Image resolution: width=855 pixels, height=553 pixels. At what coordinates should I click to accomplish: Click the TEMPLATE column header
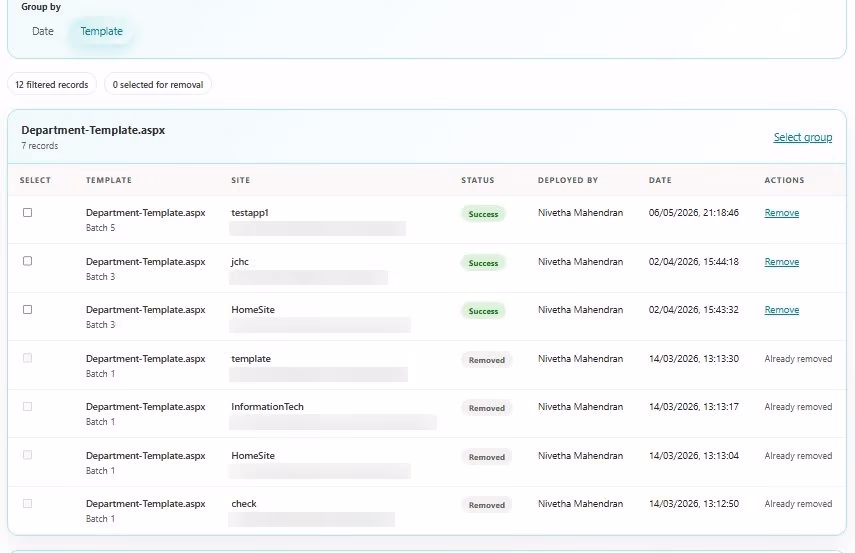point(109,180)
